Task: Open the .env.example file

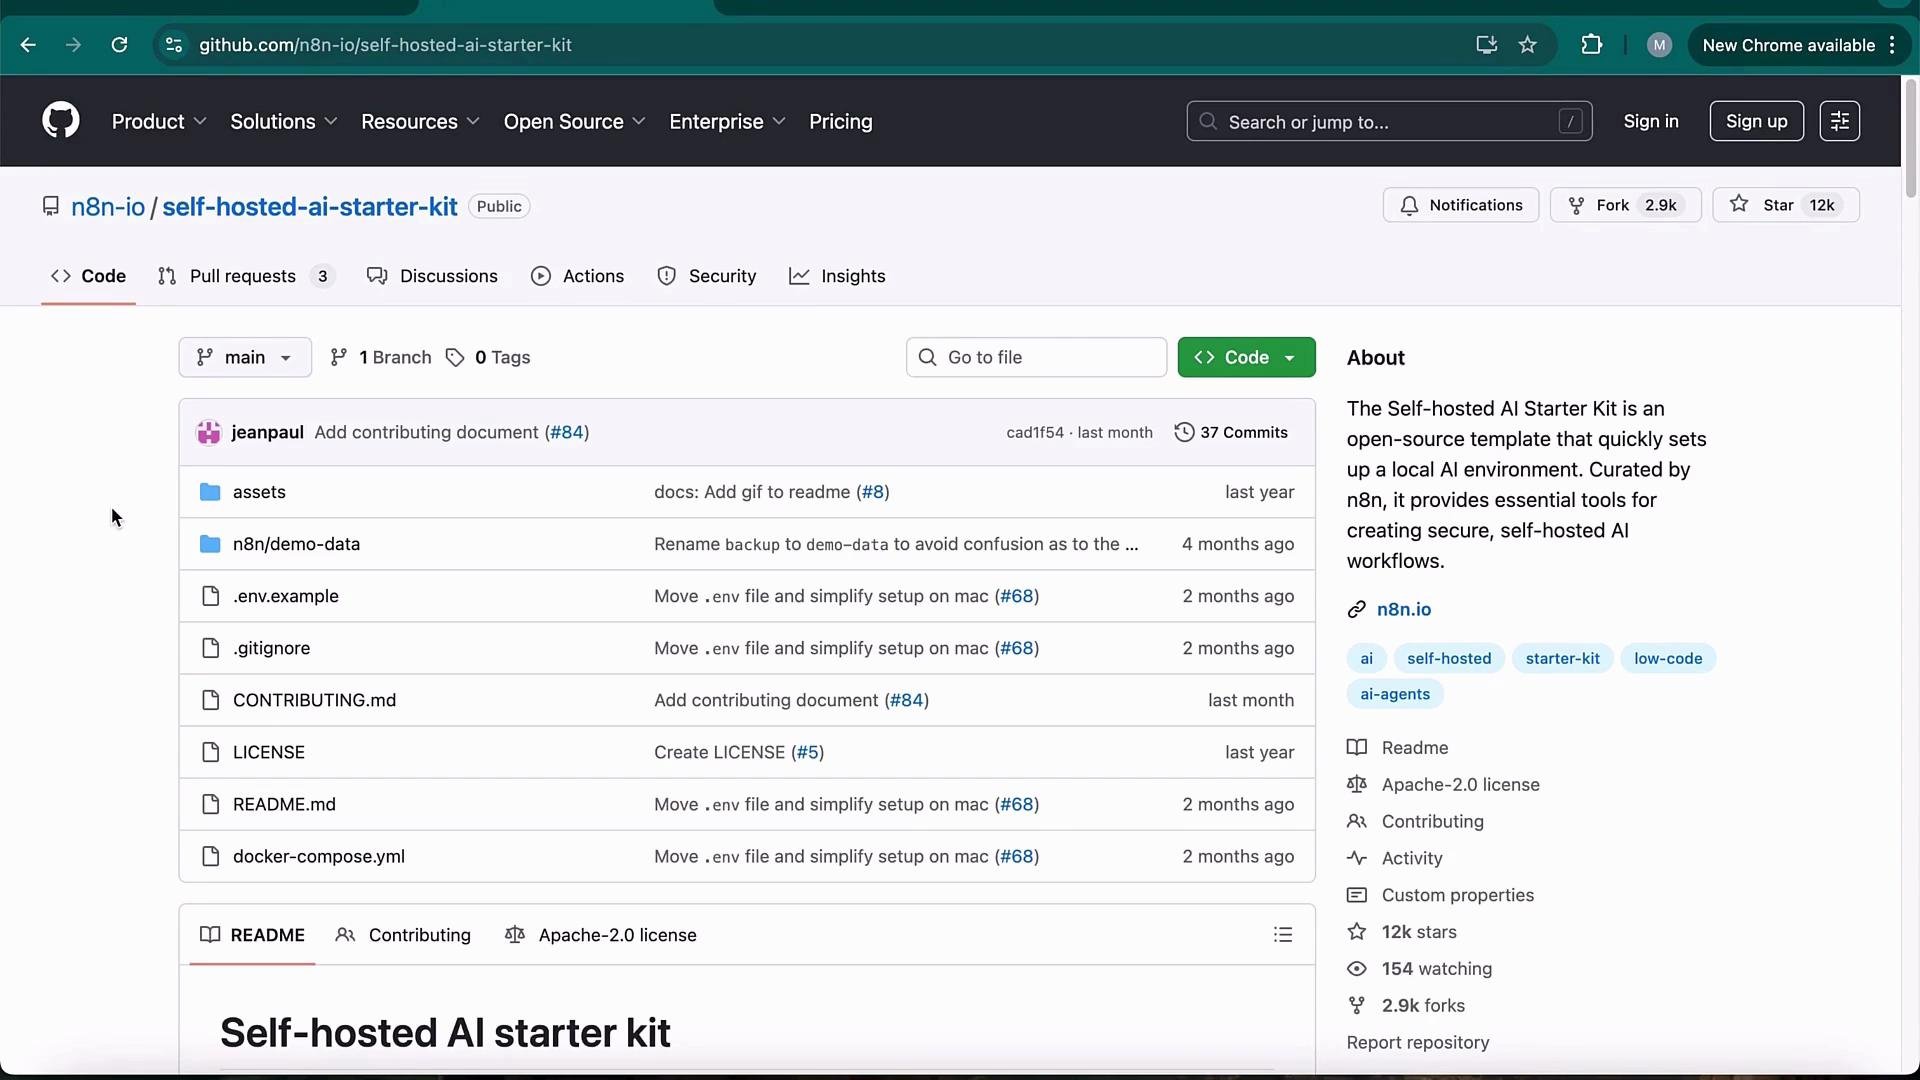Action: coord(286,596)
